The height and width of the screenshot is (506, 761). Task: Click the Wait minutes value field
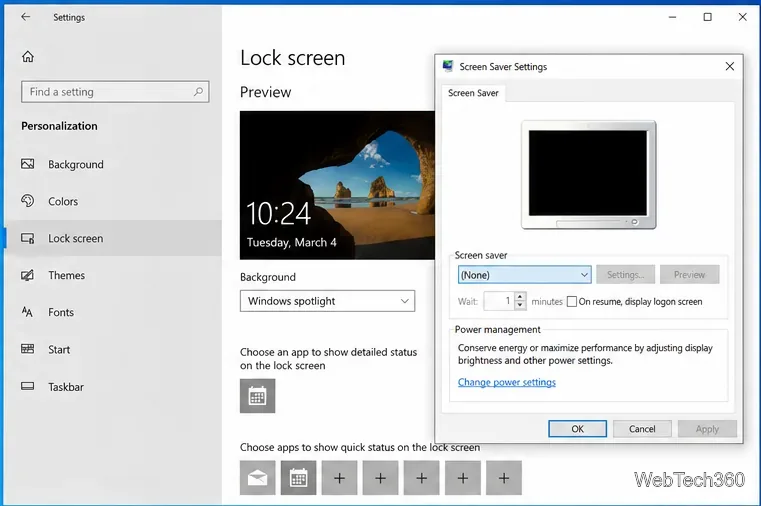498,301
